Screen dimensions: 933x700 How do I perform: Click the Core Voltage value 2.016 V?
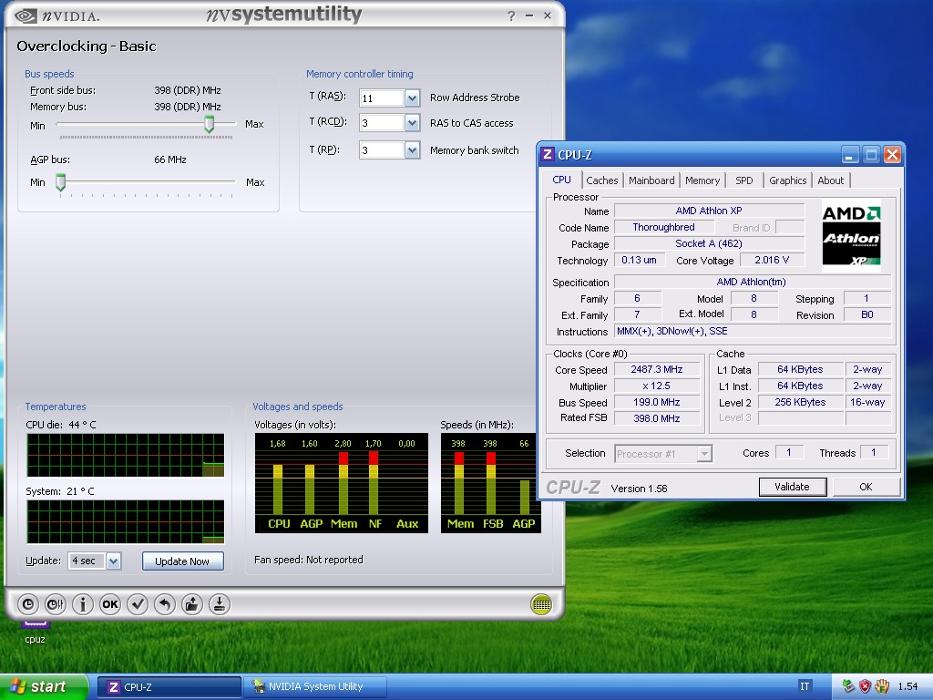point(772,260)
